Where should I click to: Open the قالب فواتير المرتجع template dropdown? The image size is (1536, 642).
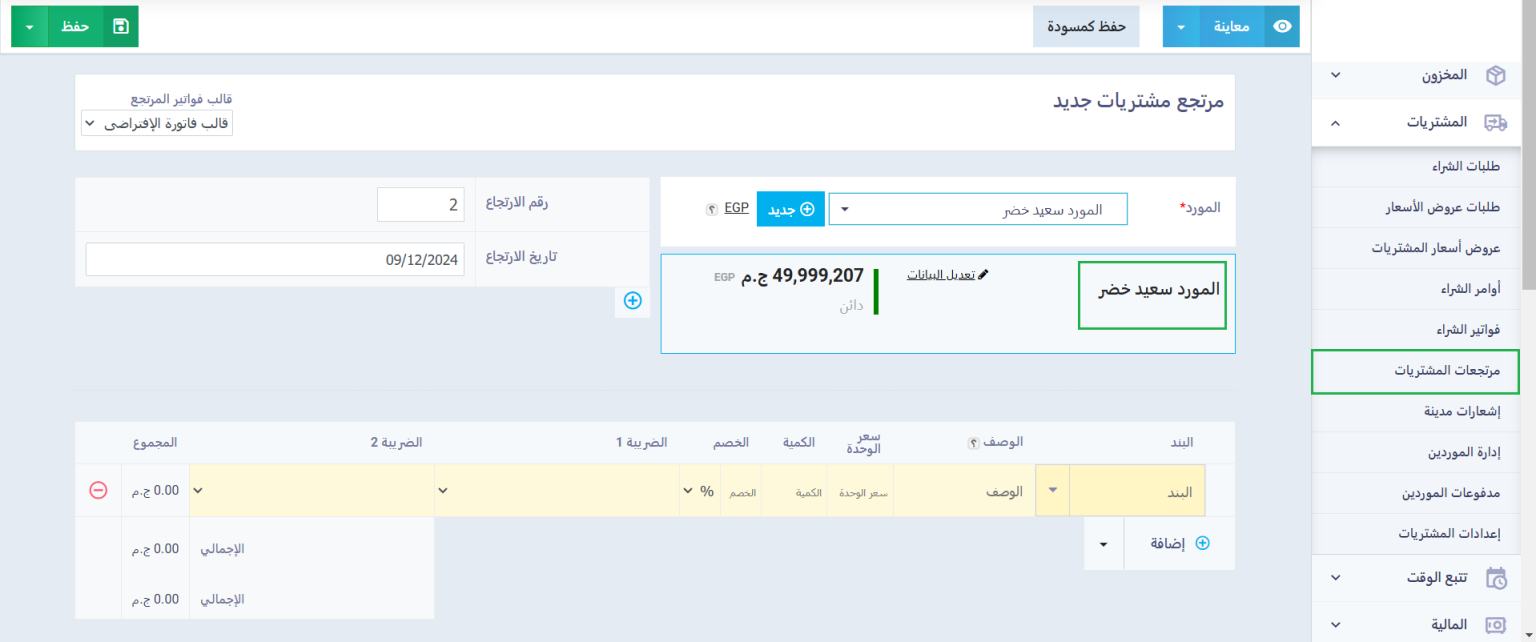157,123
